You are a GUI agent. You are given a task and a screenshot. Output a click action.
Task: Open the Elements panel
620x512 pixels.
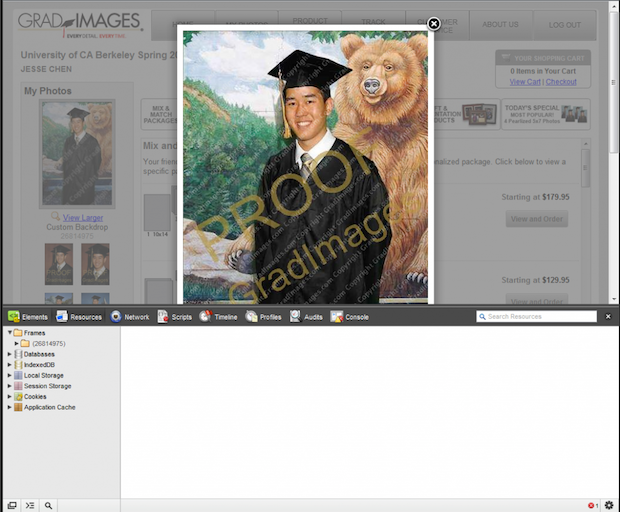(x=28, y=317)
